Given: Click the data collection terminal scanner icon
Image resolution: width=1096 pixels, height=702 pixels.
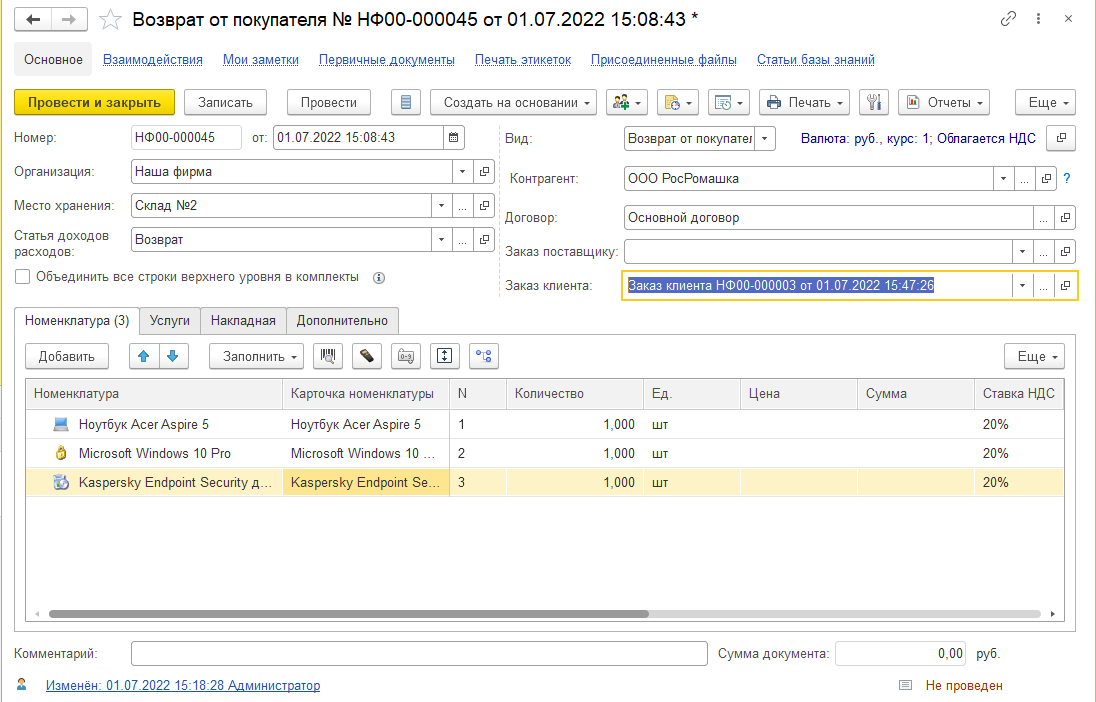Looking at the screenshot, I should pyautogui.click(x=368, y=356).
